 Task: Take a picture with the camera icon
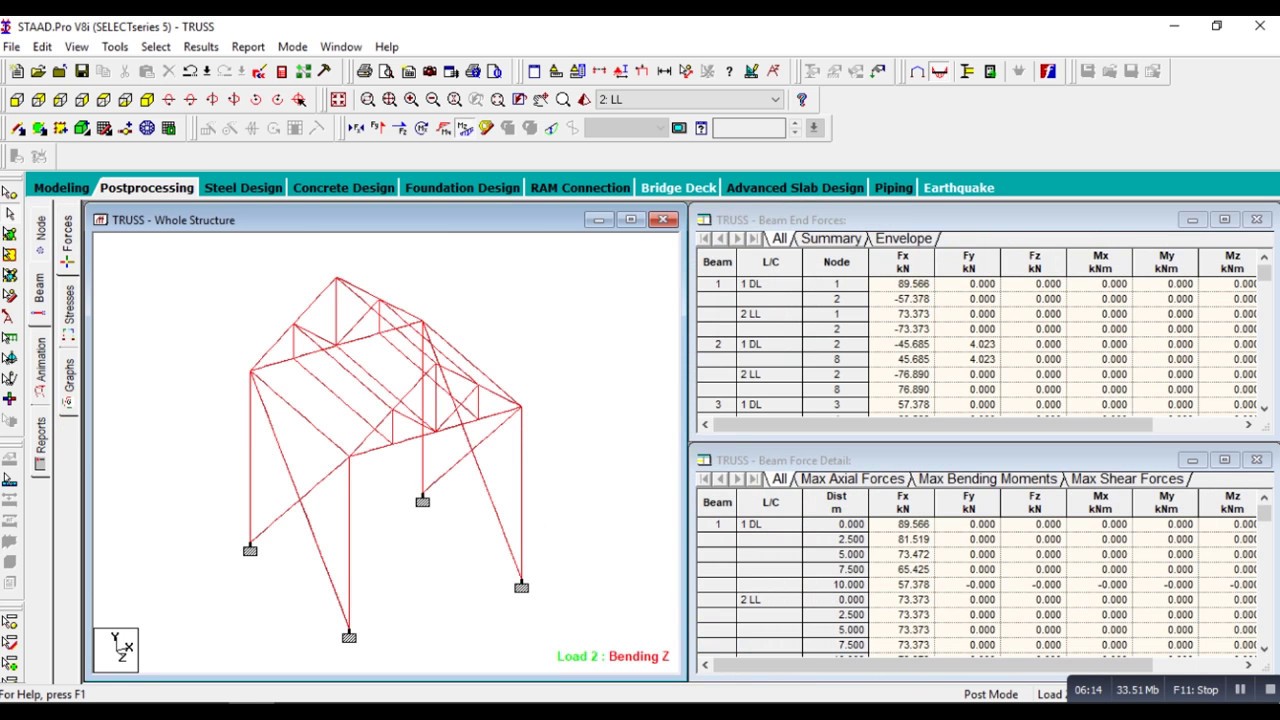click(x=430, y=71)
